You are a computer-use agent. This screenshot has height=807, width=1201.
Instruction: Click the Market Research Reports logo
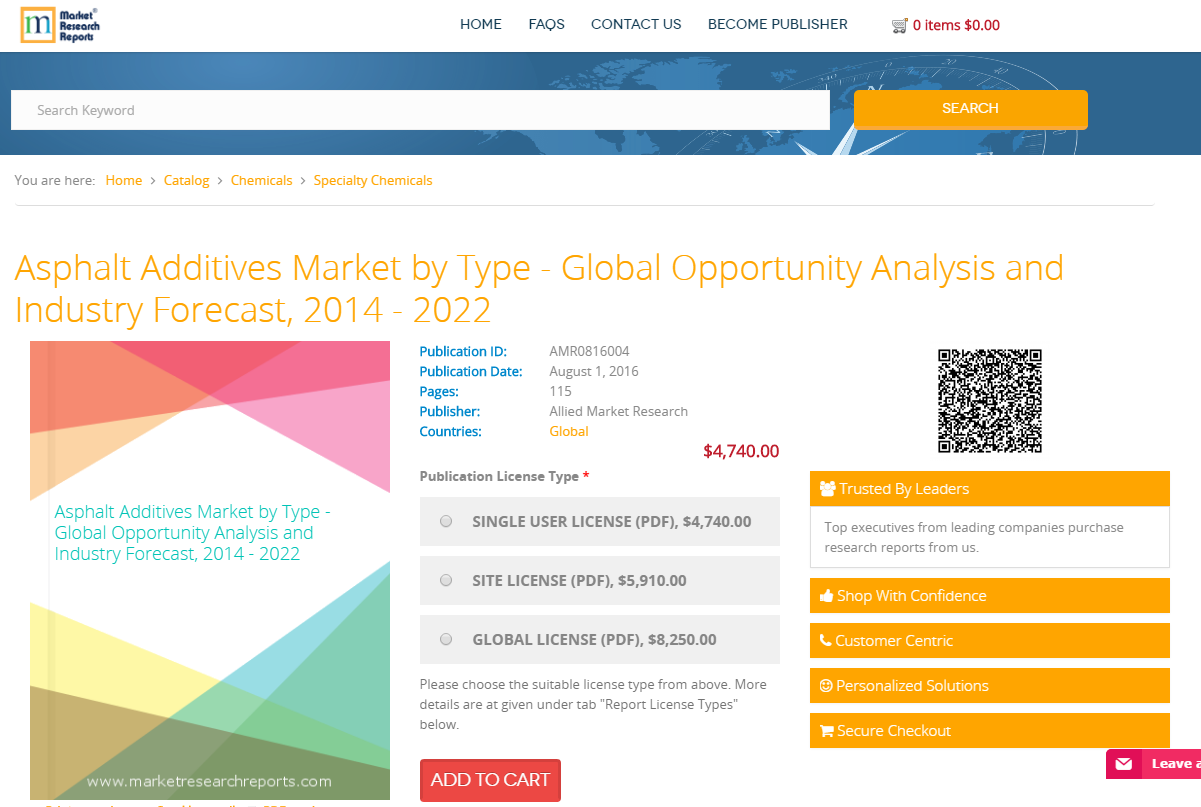pos(59,25)
